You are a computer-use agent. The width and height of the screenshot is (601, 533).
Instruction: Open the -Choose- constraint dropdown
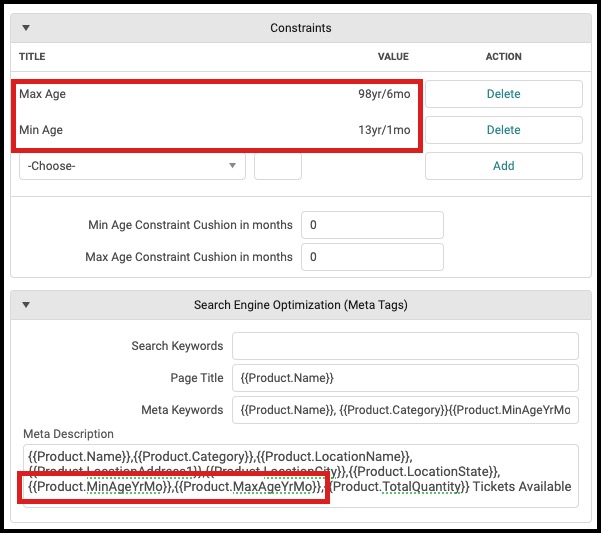[132, 166]
